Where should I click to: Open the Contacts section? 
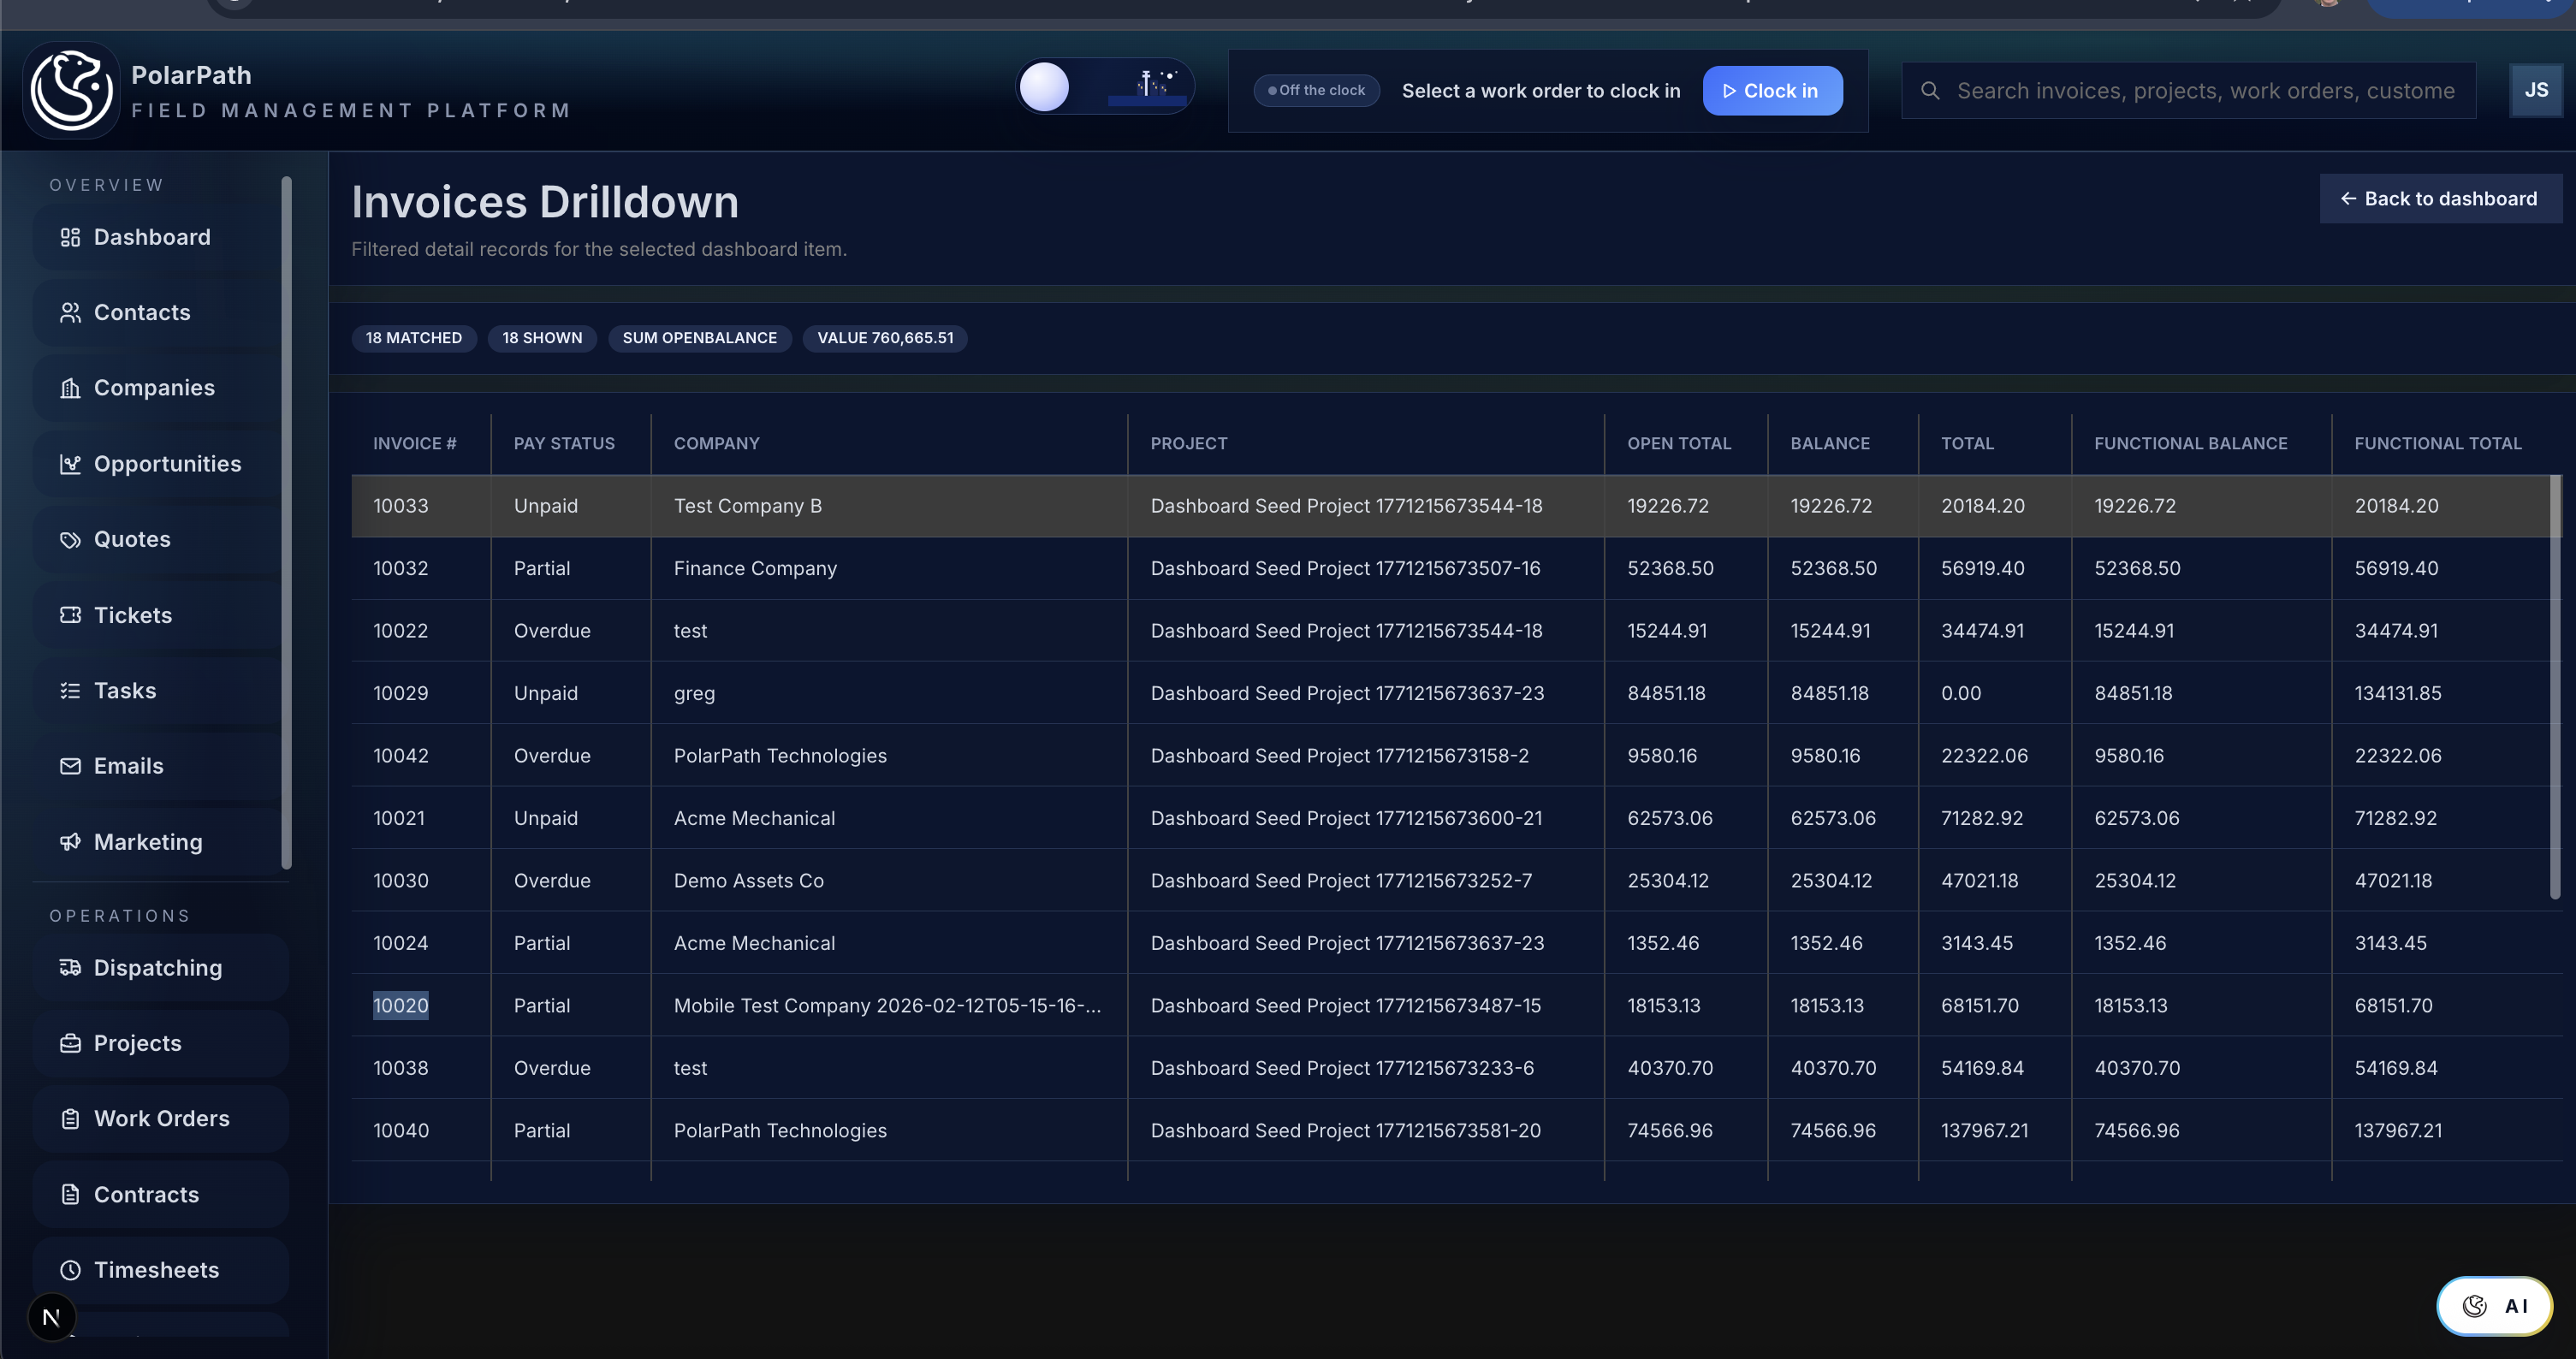[x=141, y=312]
